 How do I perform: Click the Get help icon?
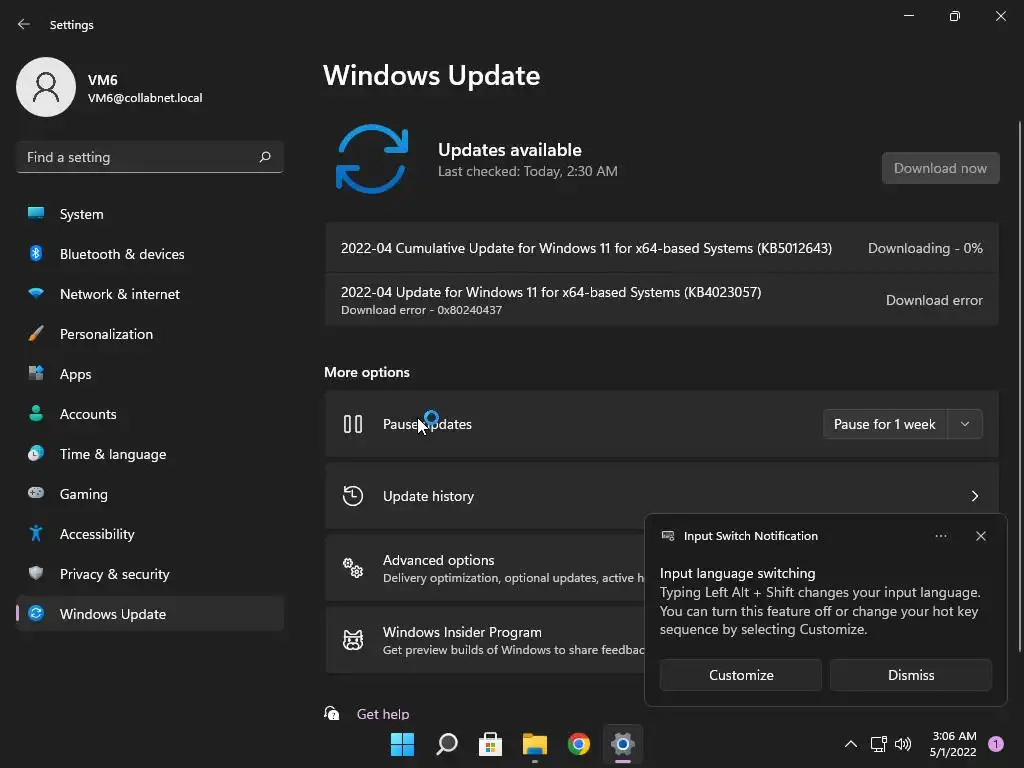coord(332,713)
